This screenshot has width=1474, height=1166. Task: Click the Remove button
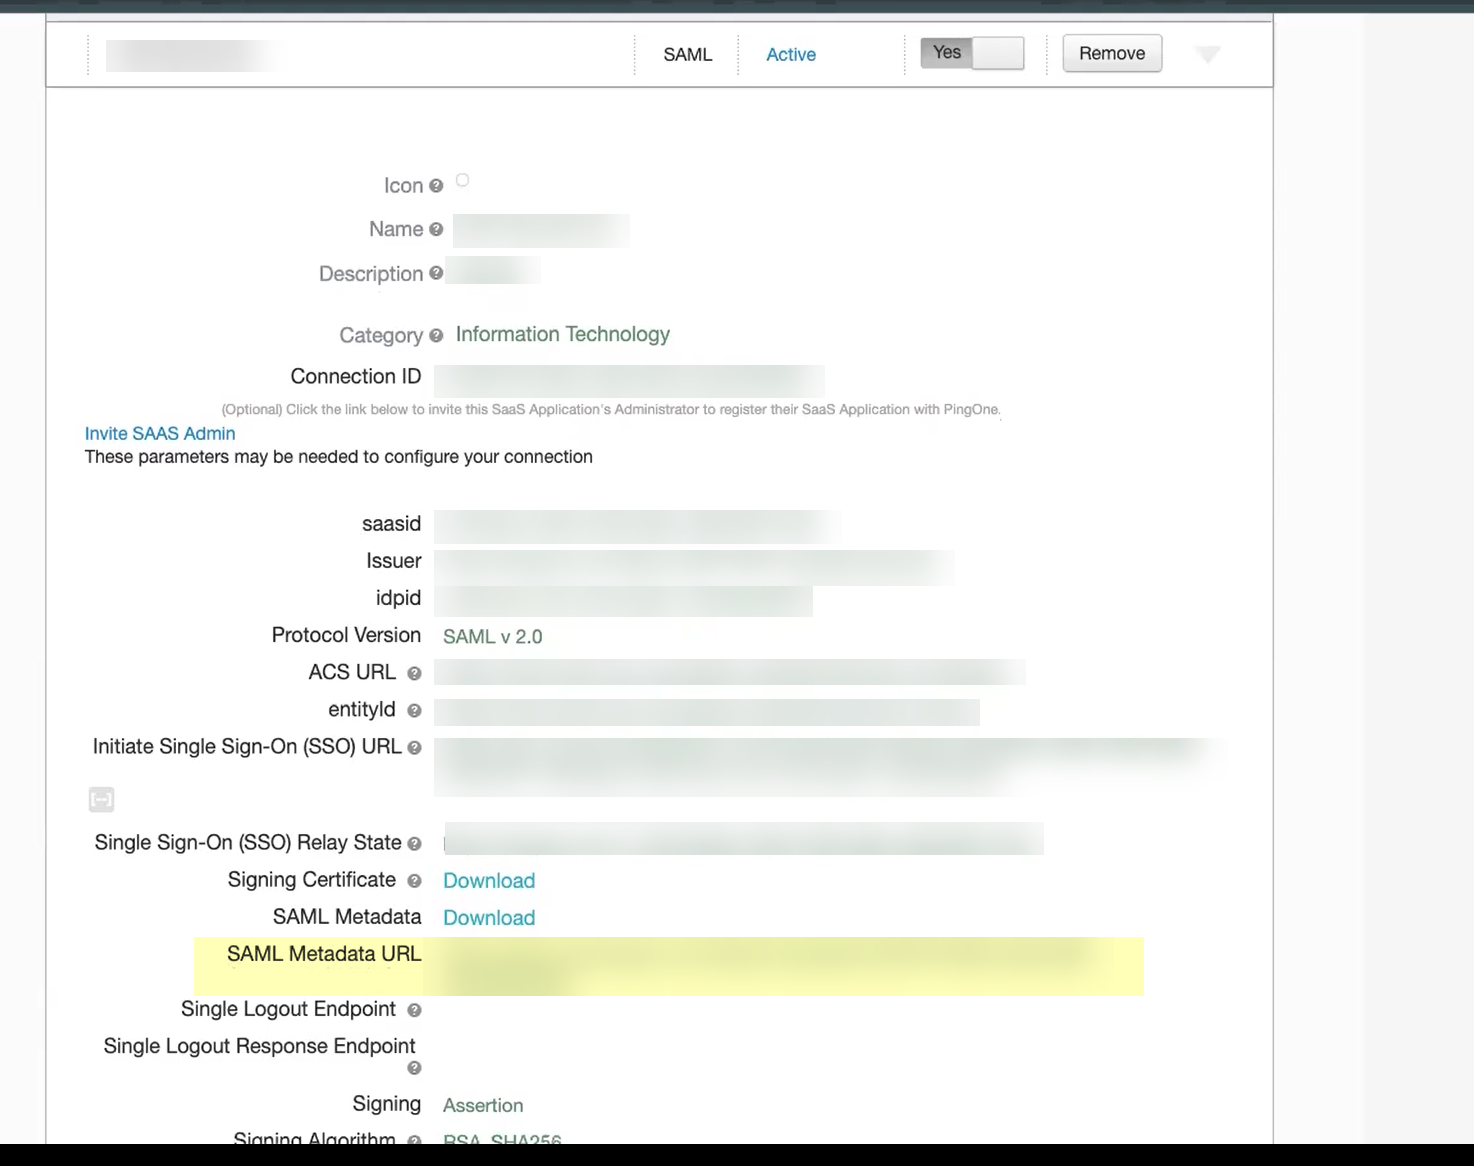1112,53
